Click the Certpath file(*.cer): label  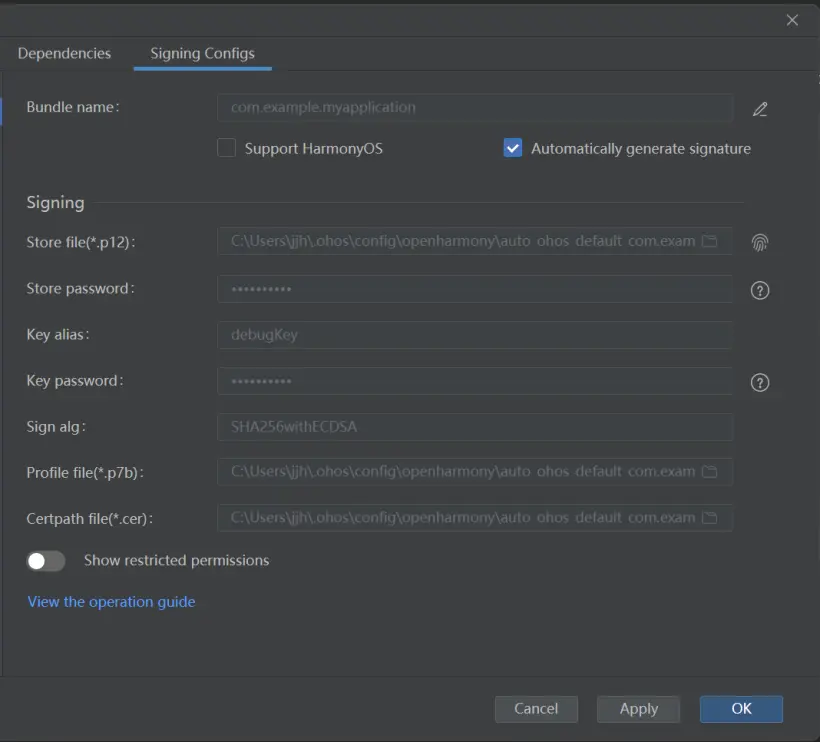89,519
